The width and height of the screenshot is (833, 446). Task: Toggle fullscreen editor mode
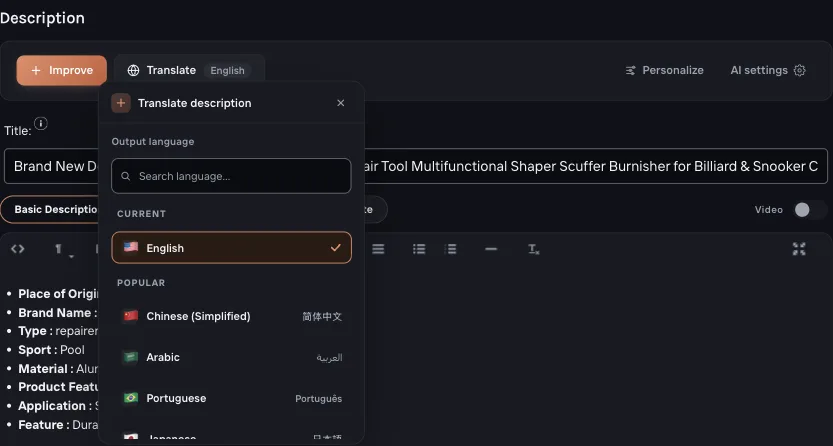click(799, 249)
